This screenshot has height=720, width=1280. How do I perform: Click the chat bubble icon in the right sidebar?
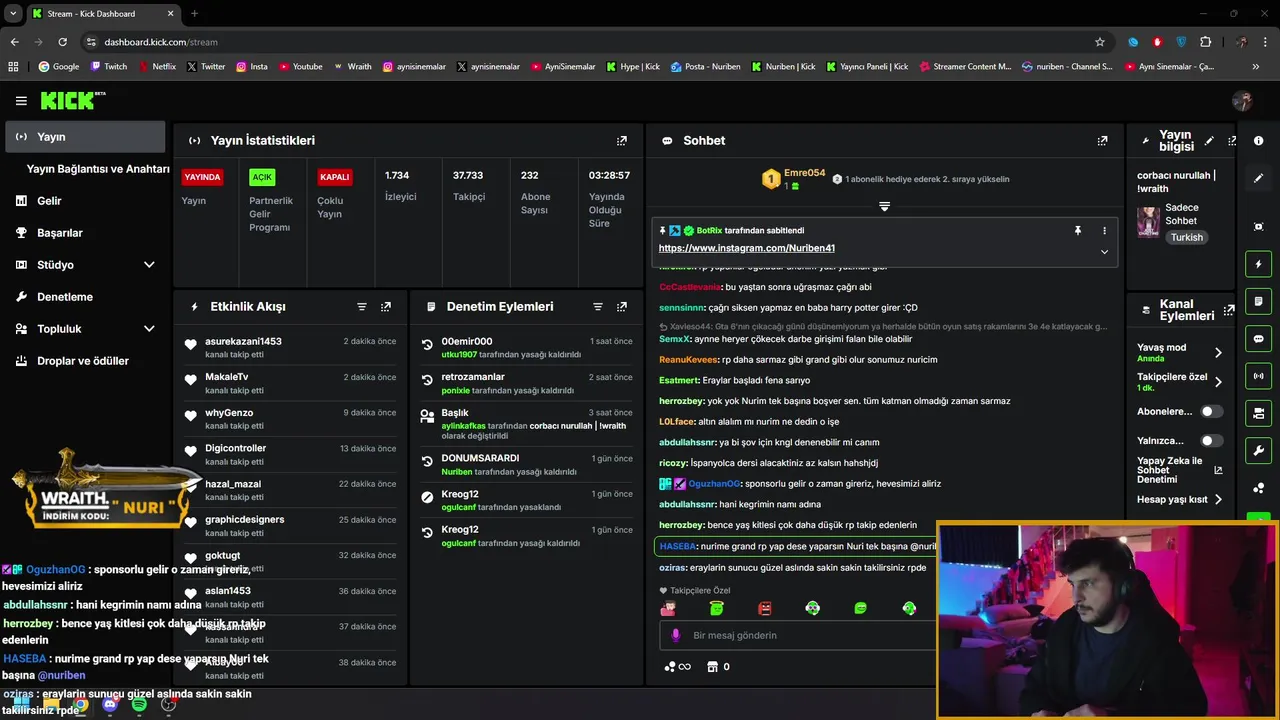[1258, 339]
